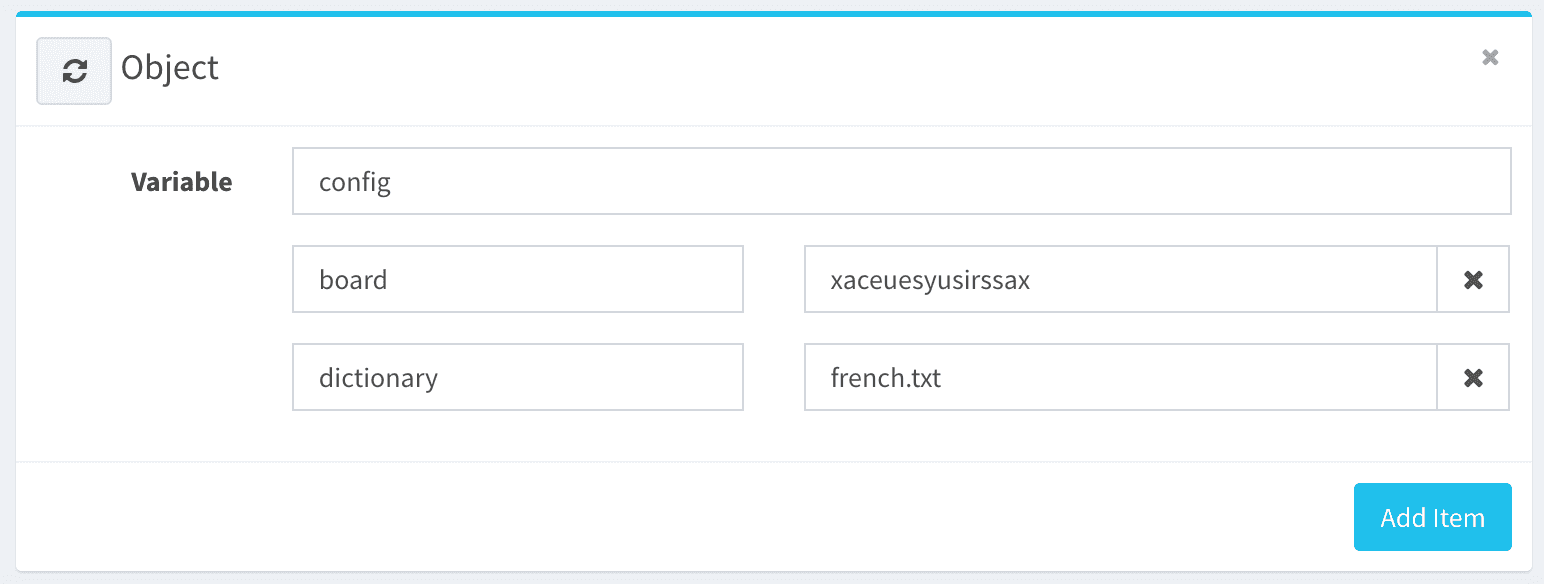Dismiss the panel using top-right X

1490,58
